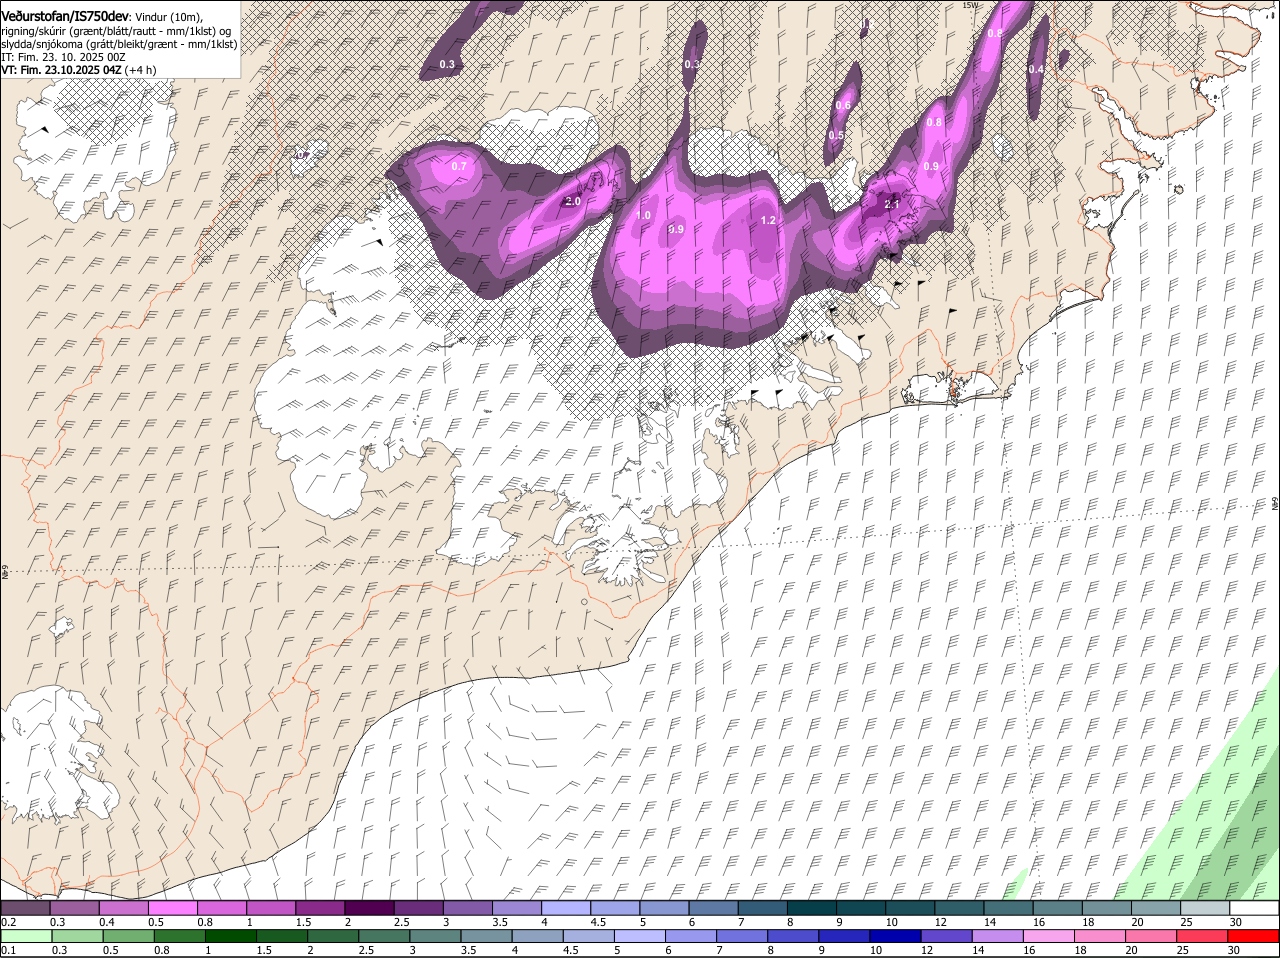Click the rigning/skúrir description line

click(117, 31)
